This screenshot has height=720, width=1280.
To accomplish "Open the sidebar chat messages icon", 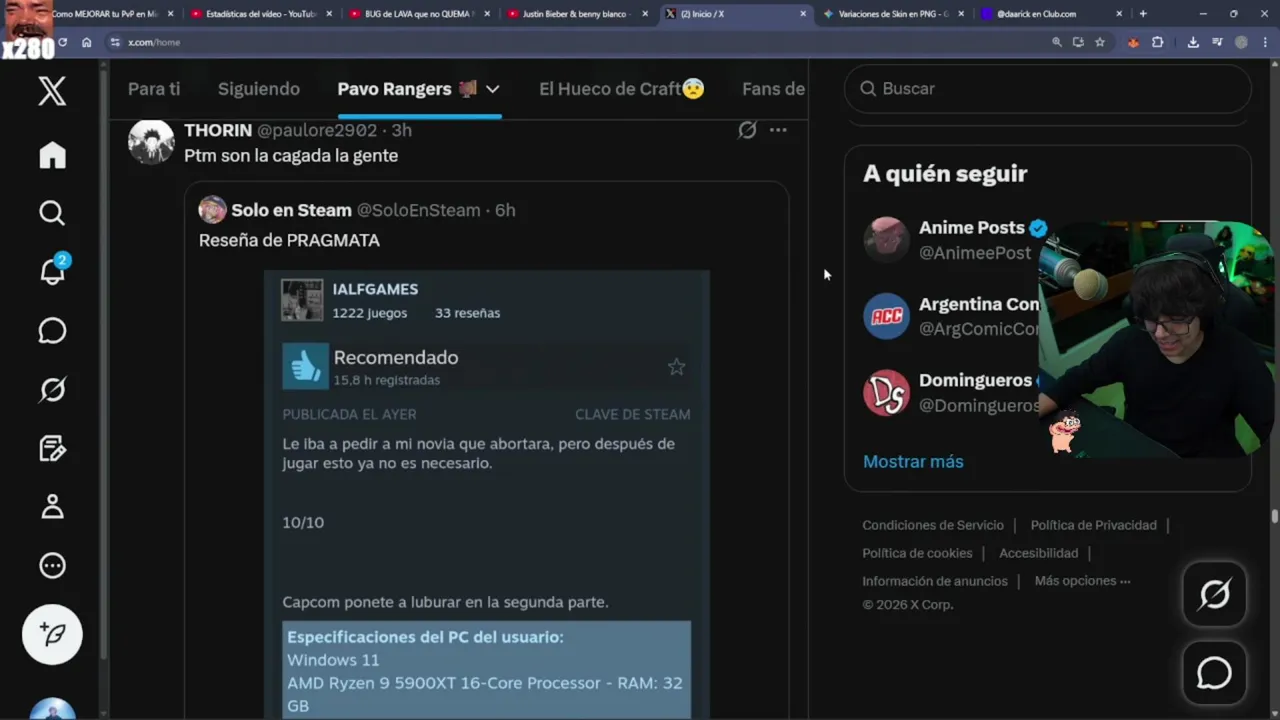I will click(x=52, y=331).
